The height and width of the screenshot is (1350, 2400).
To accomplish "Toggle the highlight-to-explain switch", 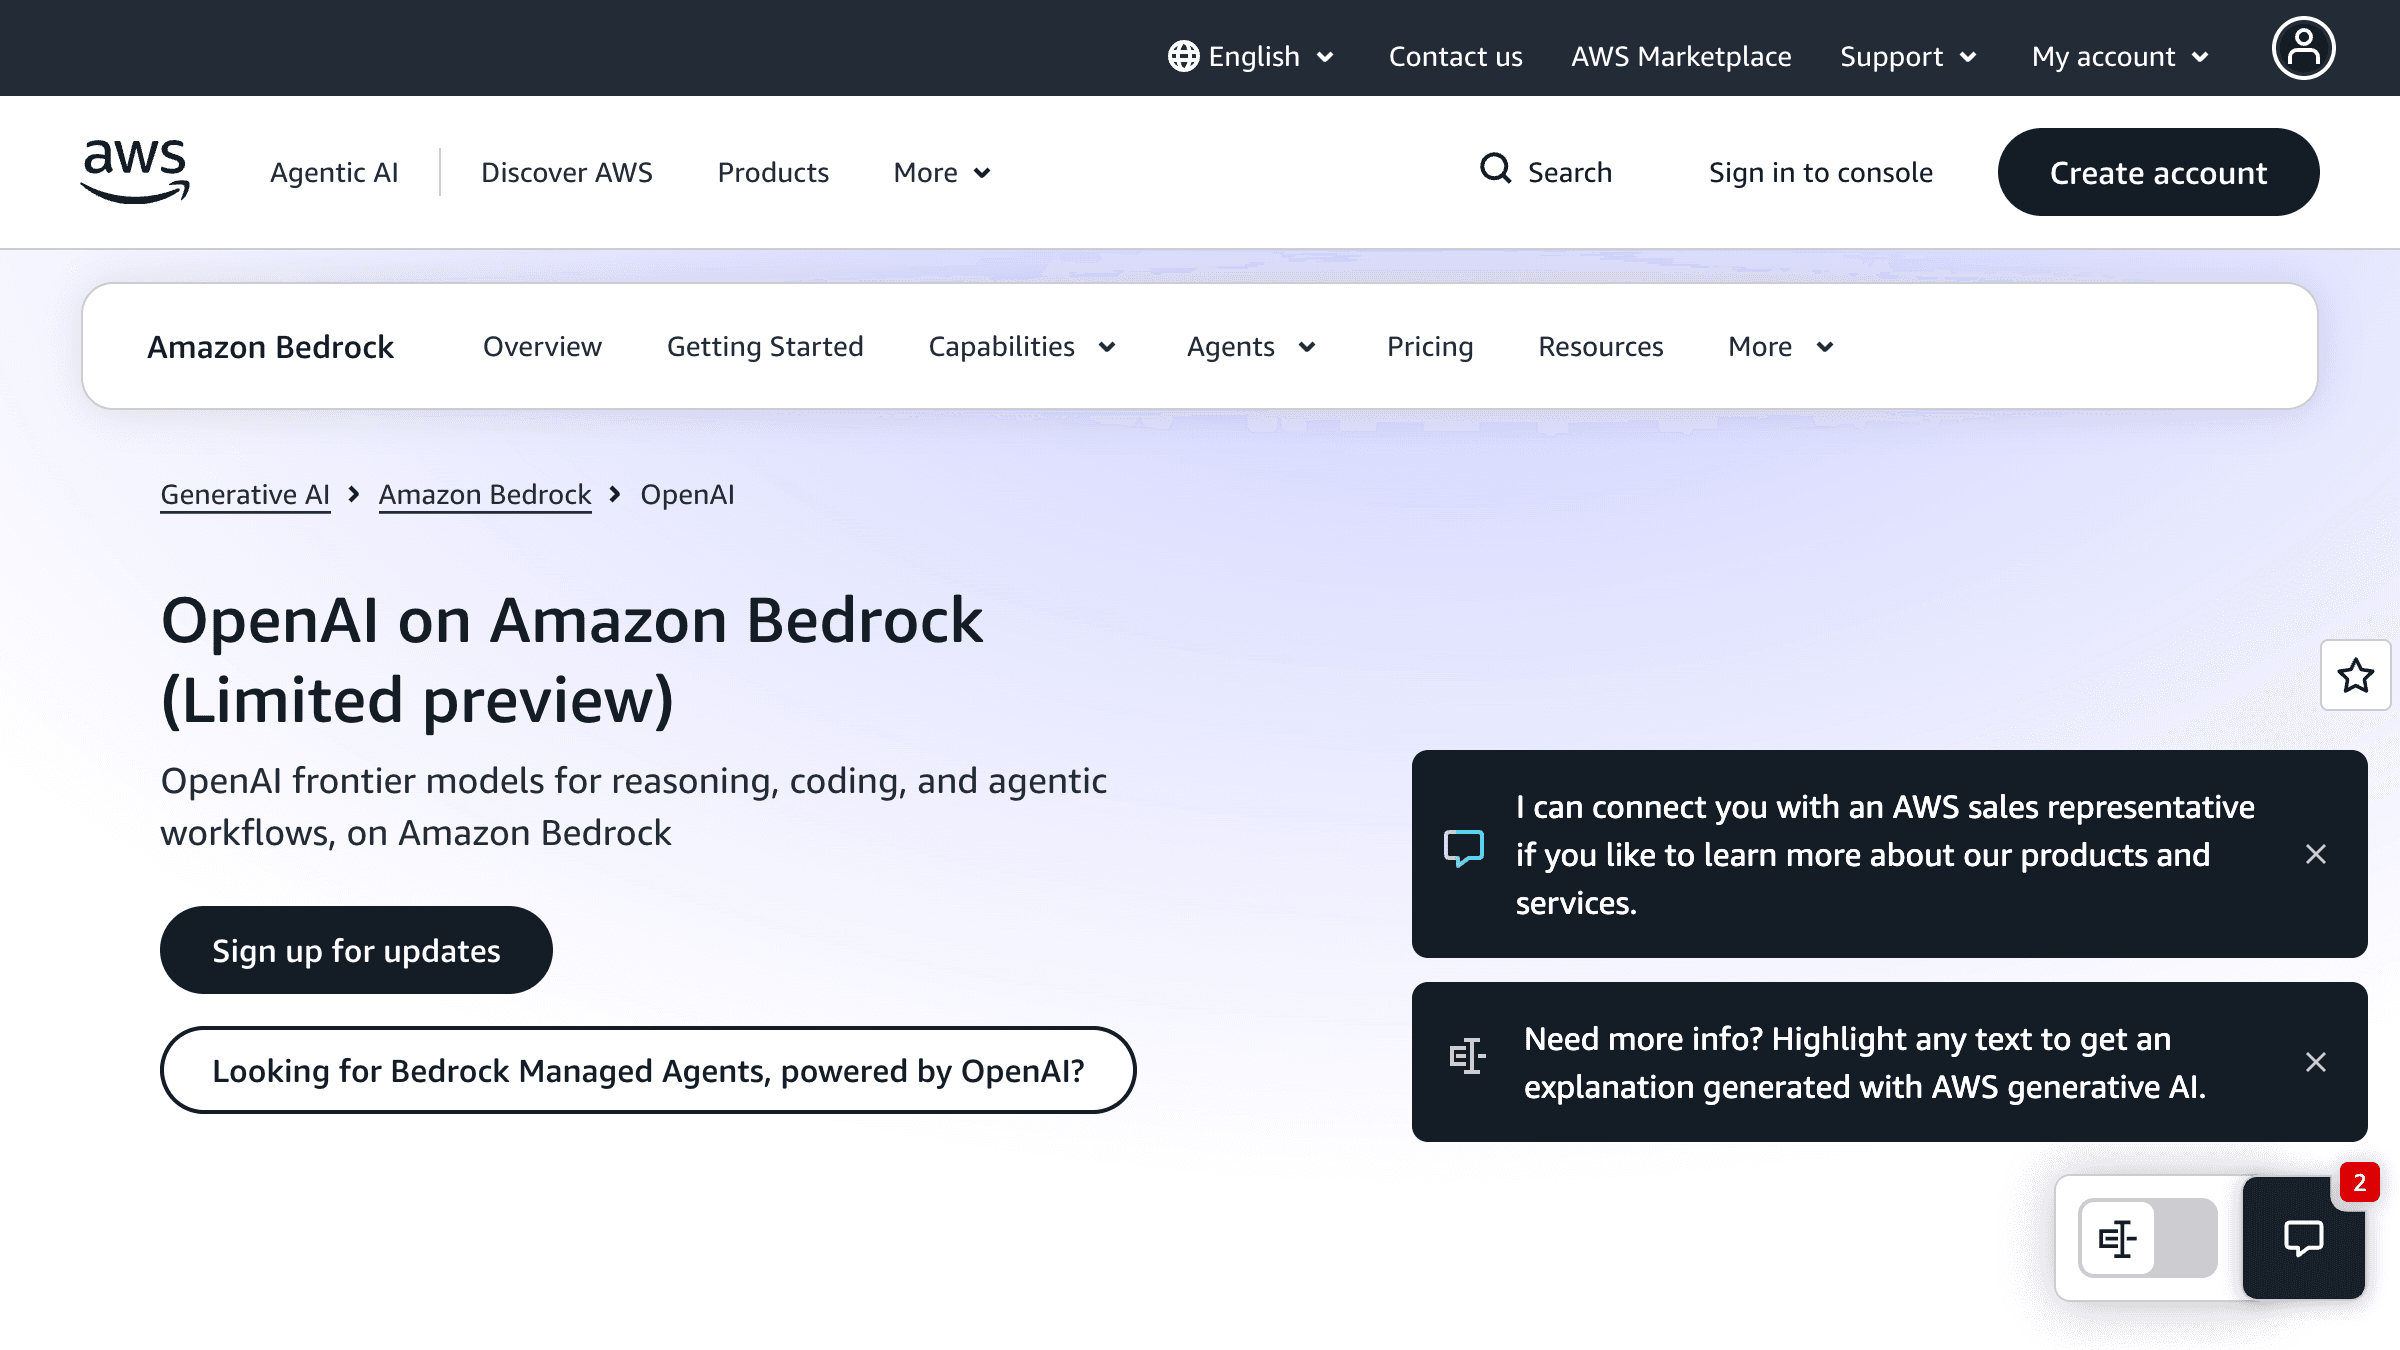I will coord(2147,1238).
